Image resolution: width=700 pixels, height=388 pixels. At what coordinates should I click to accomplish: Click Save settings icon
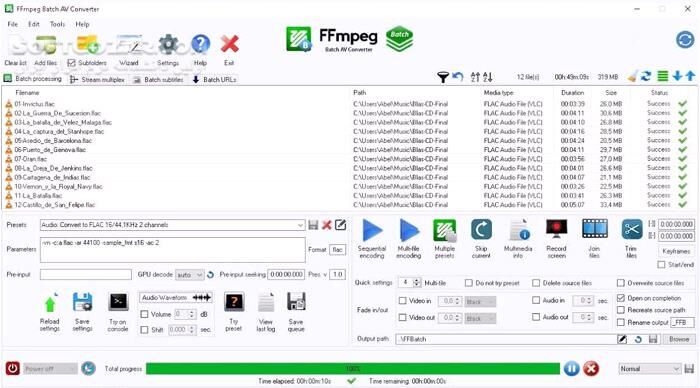tap(83, 303)
